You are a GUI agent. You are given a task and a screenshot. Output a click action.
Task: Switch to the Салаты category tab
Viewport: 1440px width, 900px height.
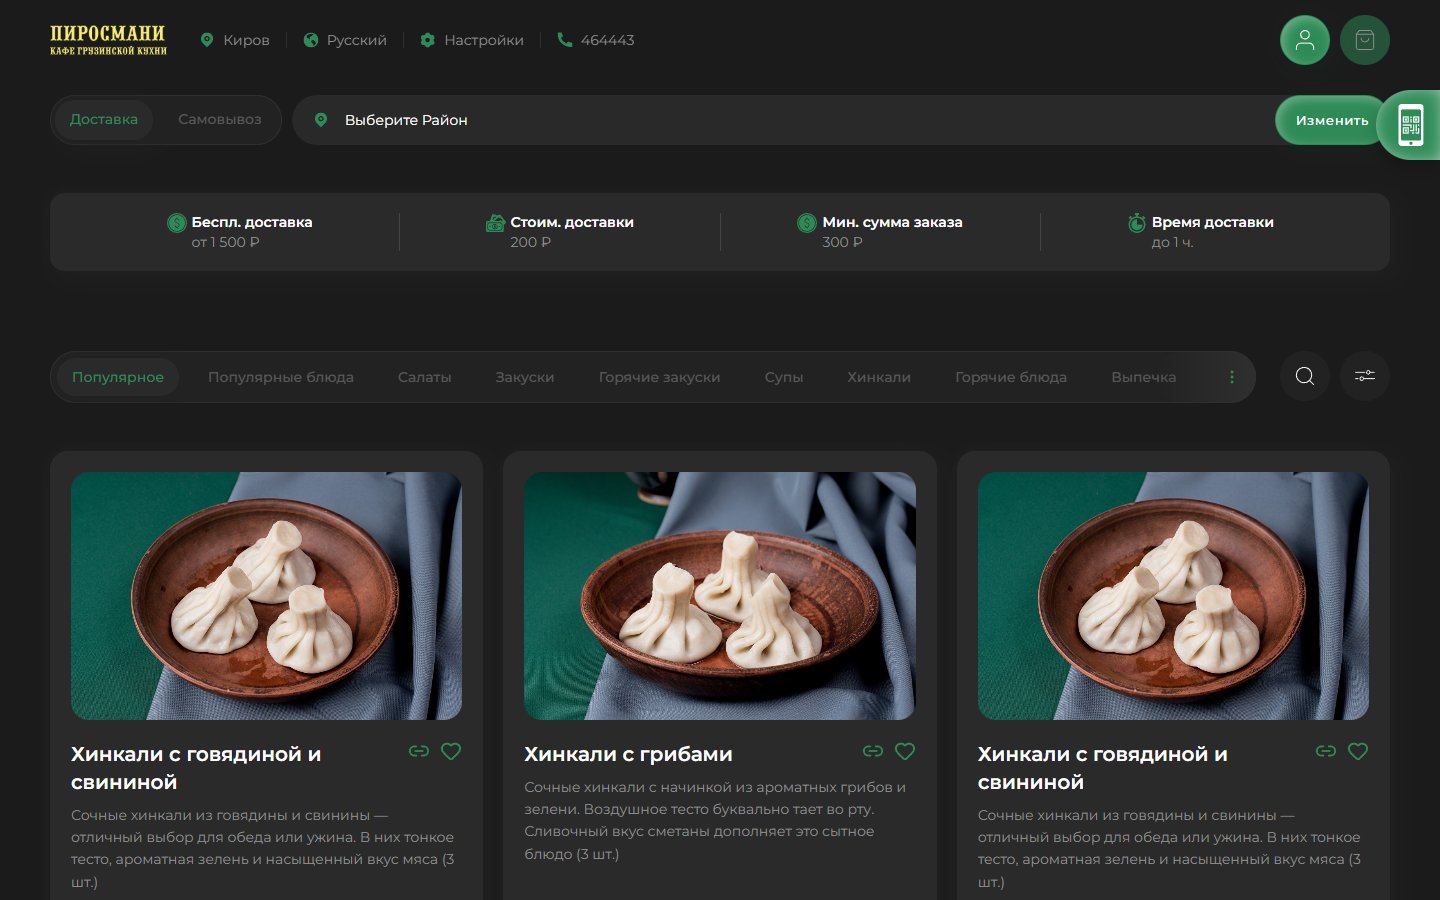(425, 377)
